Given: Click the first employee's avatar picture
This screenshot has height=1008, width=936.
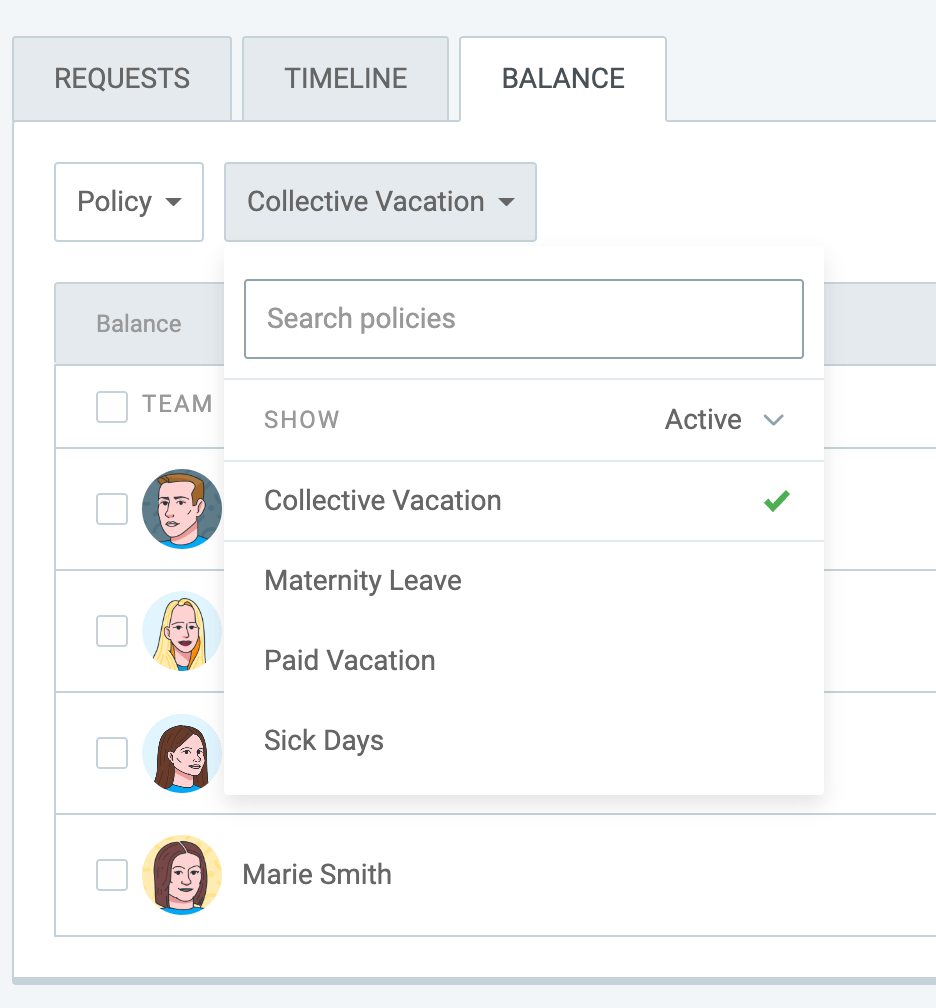Looking at the screenshot, I should coord(182,509).
